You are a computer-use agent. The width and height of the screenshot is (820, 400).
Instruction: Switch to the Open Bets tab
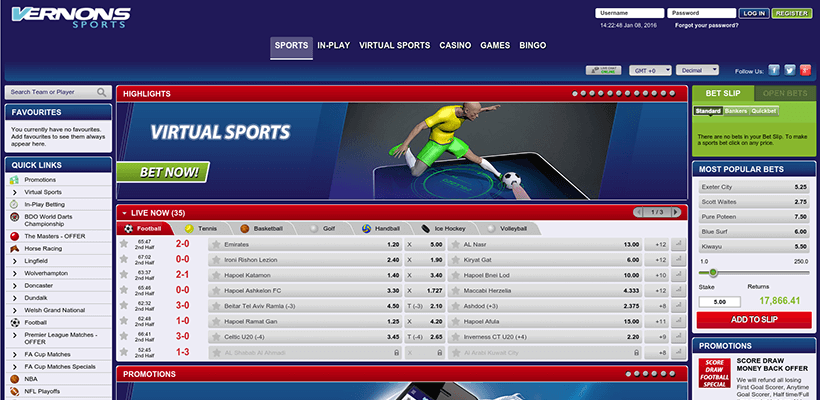(x=785, y=94)
